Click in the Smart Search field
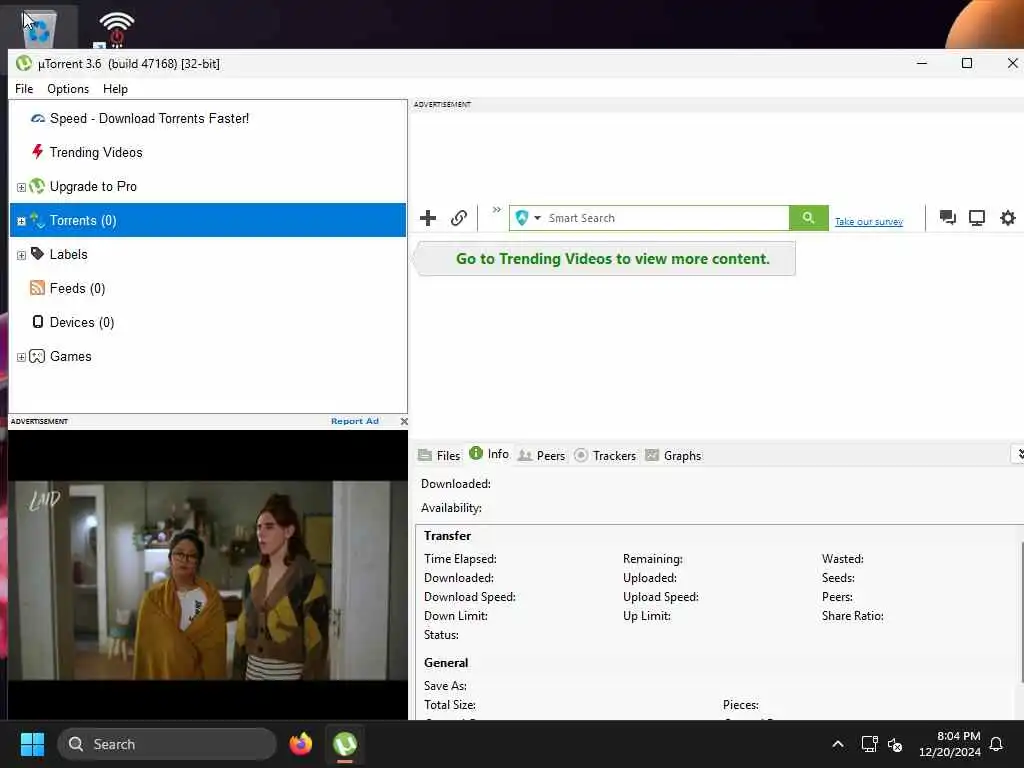Screen dimensions: 1024x768 click(x=666, y=218)
